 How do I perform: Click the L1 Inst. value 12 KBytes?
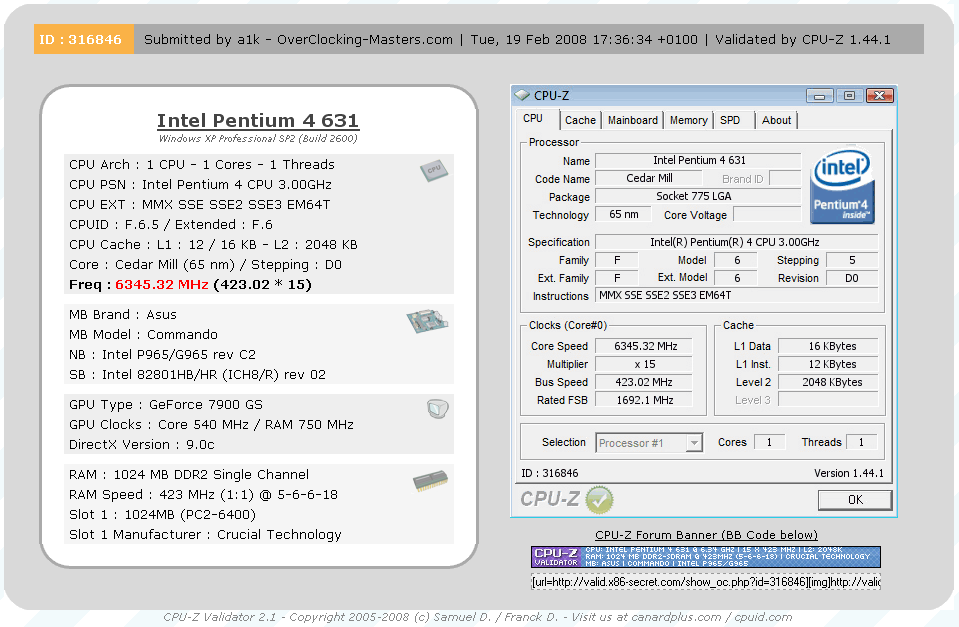(829, 364)
